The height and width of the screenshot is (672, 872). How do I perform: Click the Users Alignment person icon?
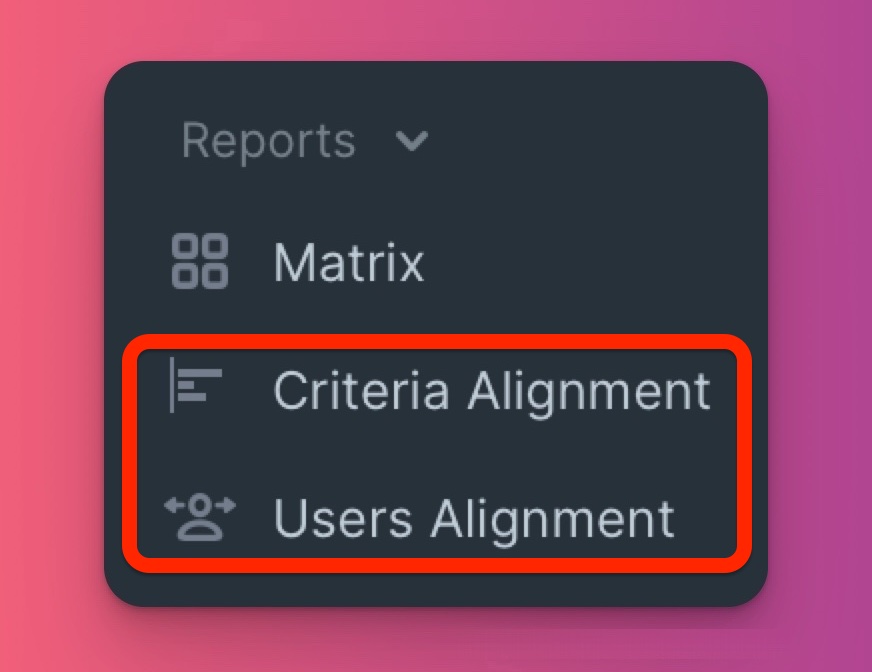click(x=200, y=517)
